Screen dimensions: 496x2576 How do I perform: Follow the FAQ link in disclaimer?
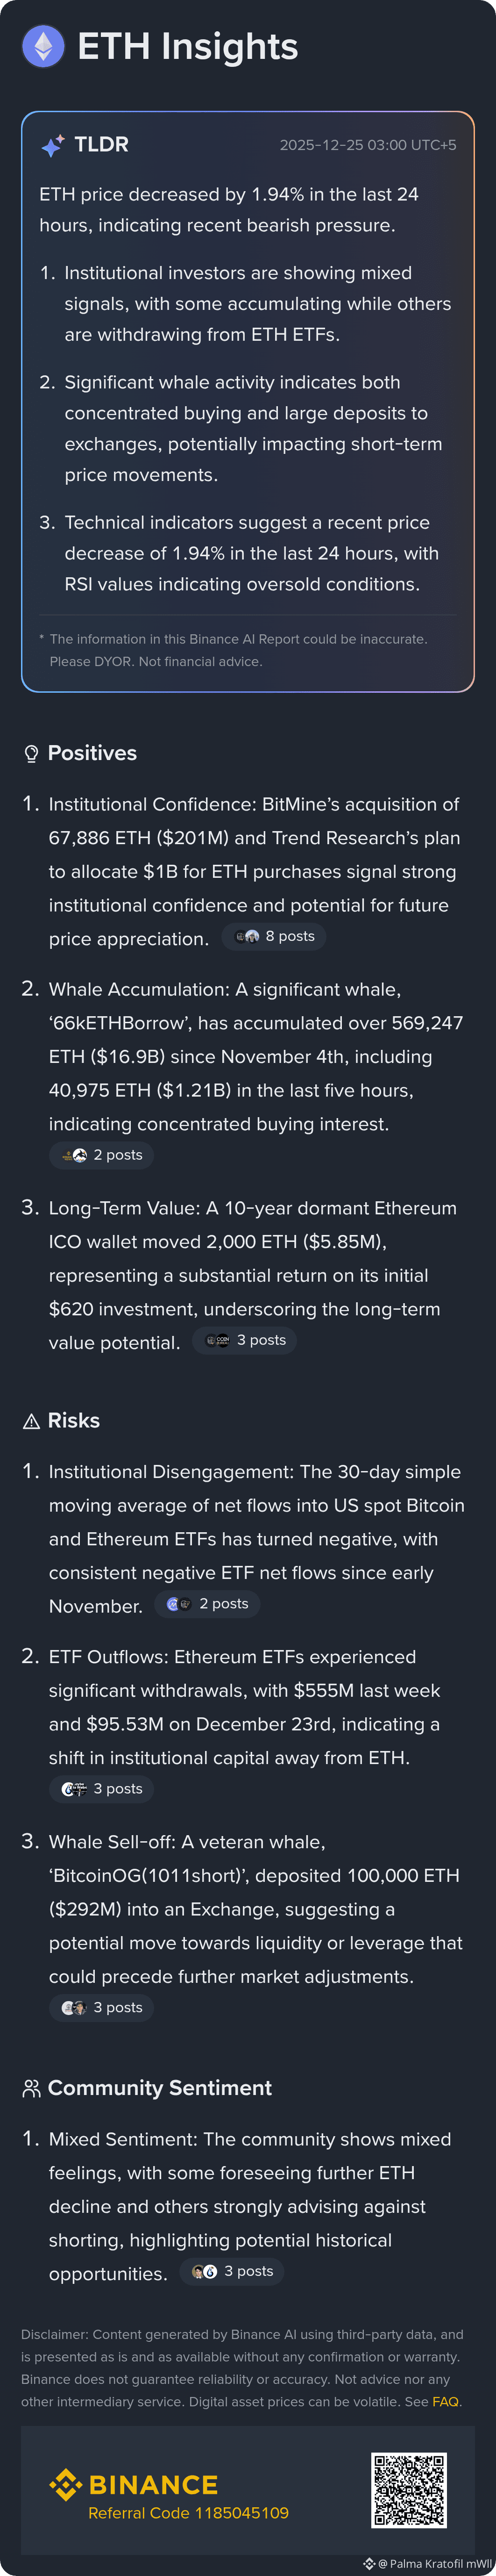click(x=445, y=2401)
